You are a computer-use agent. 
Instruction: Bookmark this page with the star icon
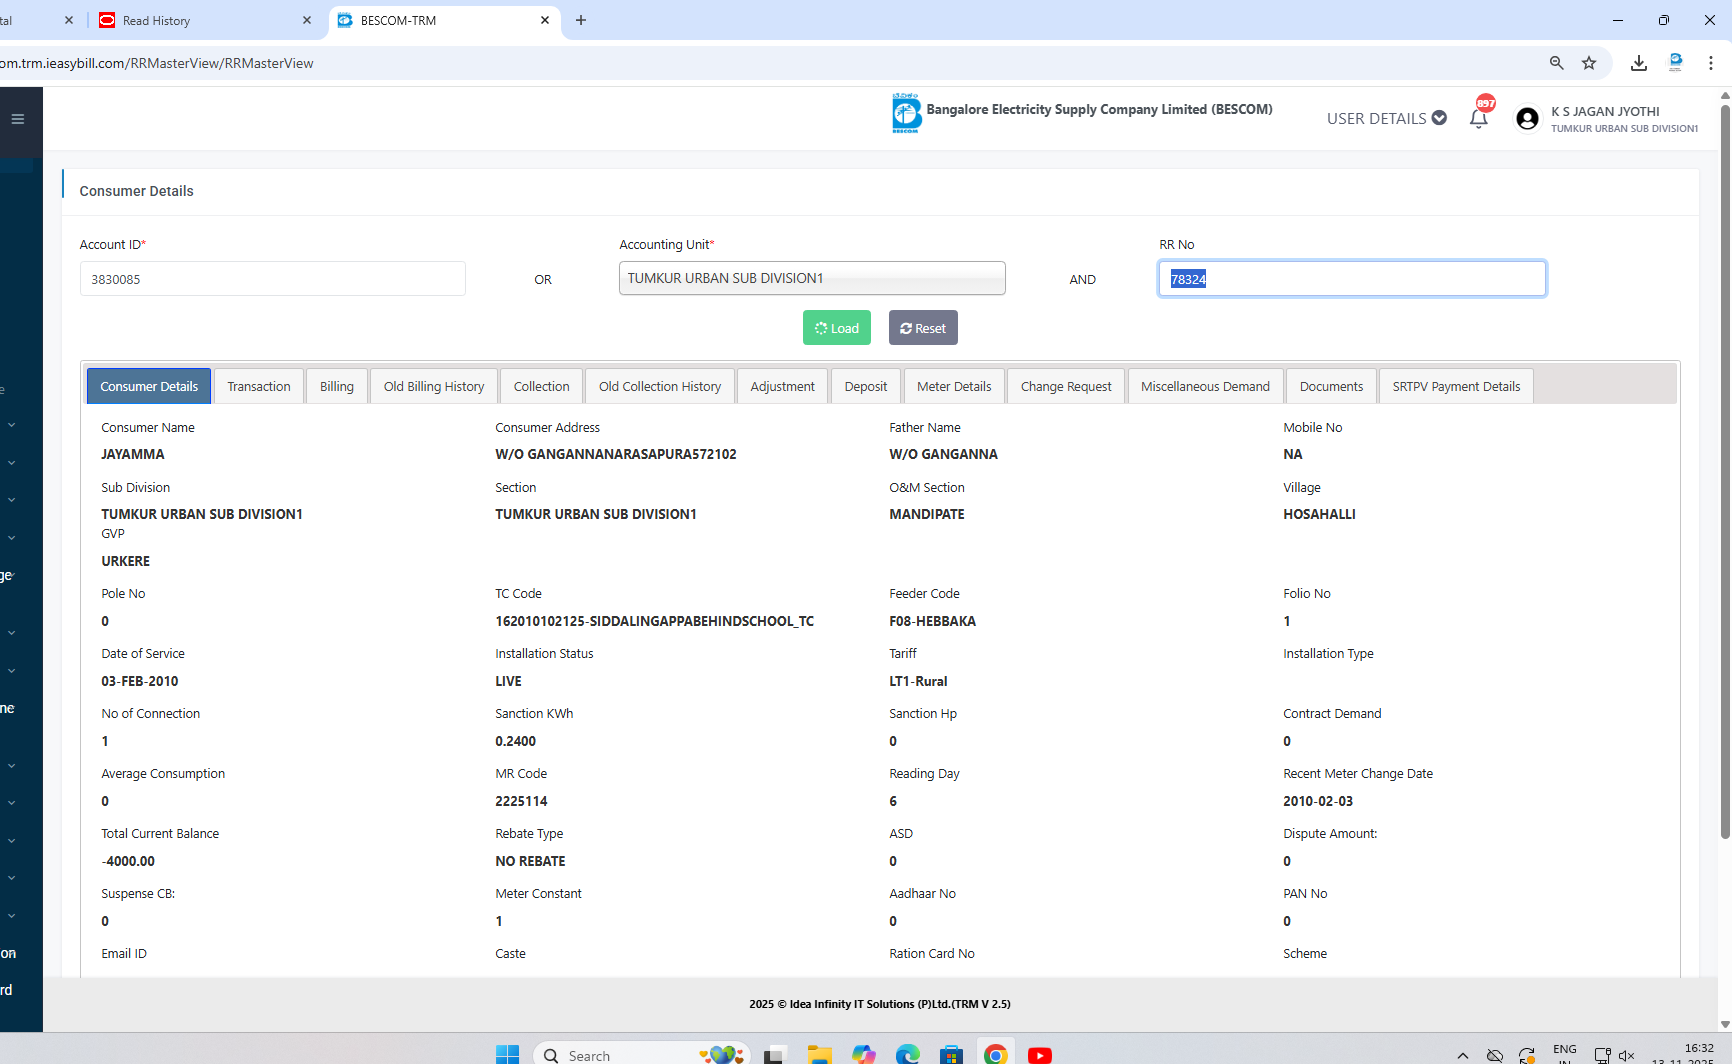click(1589, 63)
